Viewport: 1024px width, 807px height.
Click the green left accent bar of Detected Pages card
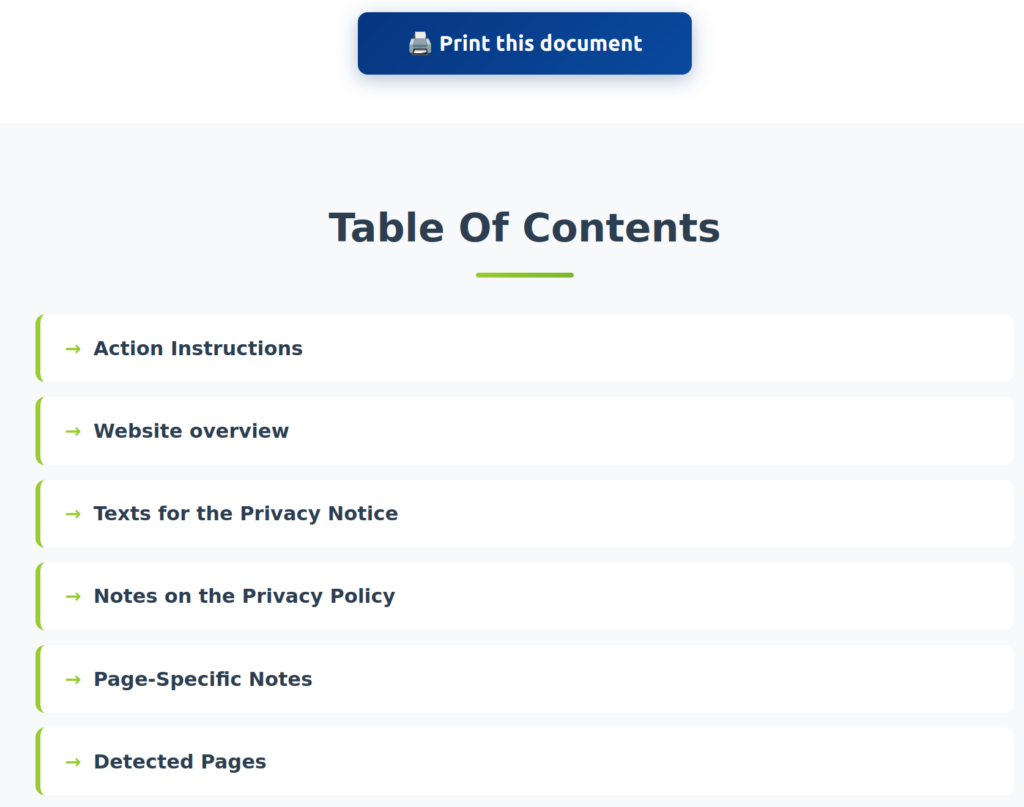click(x=38, y=762)
